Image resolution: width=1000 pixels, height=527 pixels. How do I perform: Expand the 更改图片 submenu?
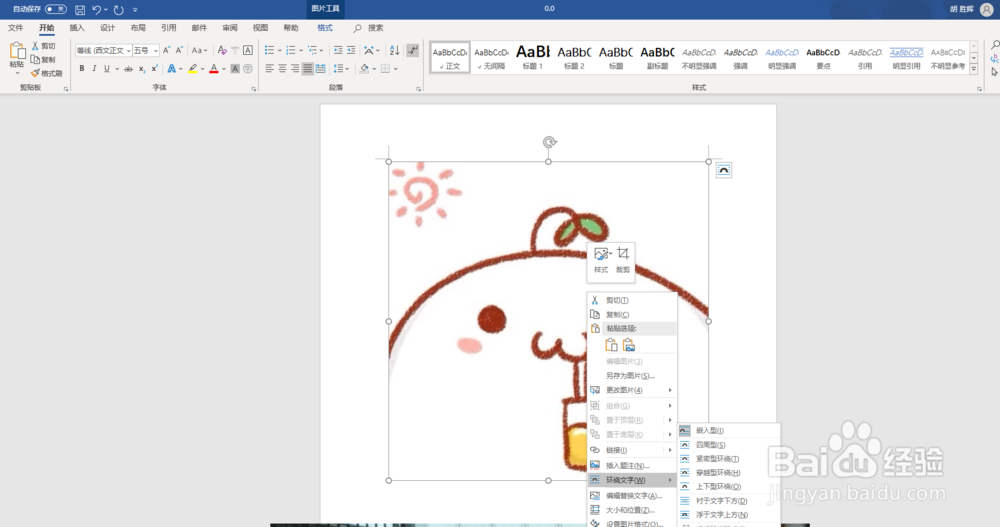(631, 390)
